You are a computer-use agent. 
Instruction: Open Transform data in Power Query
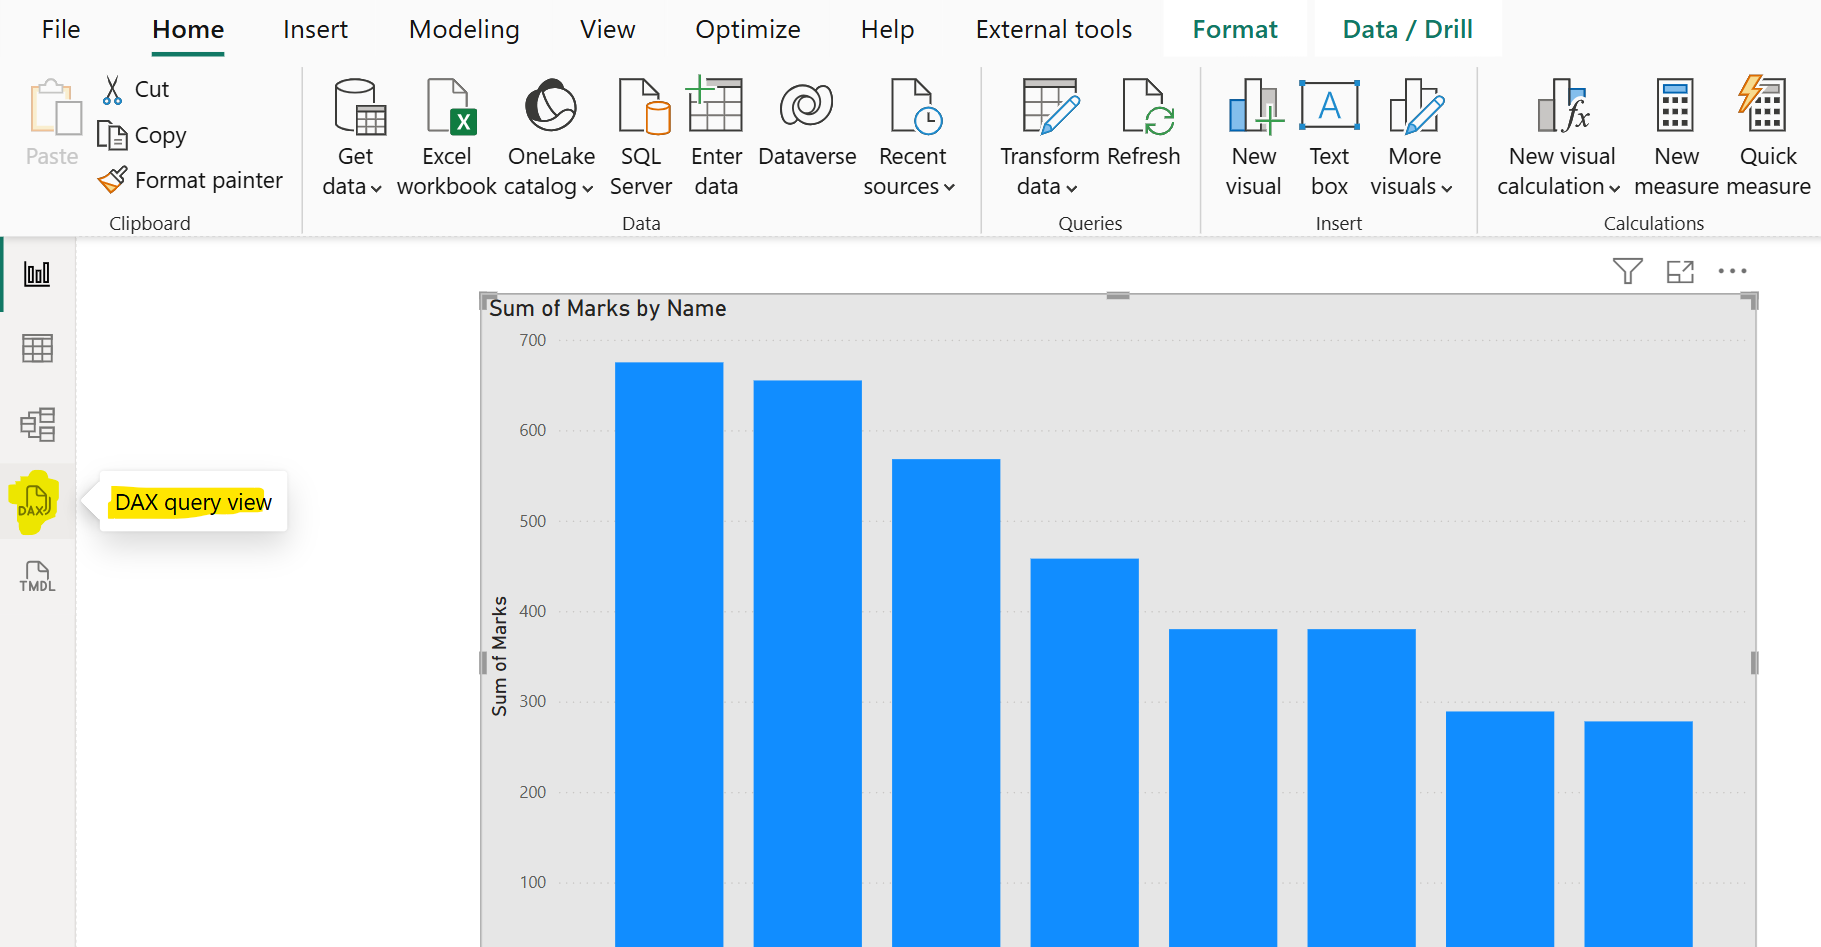point(1048,130)
